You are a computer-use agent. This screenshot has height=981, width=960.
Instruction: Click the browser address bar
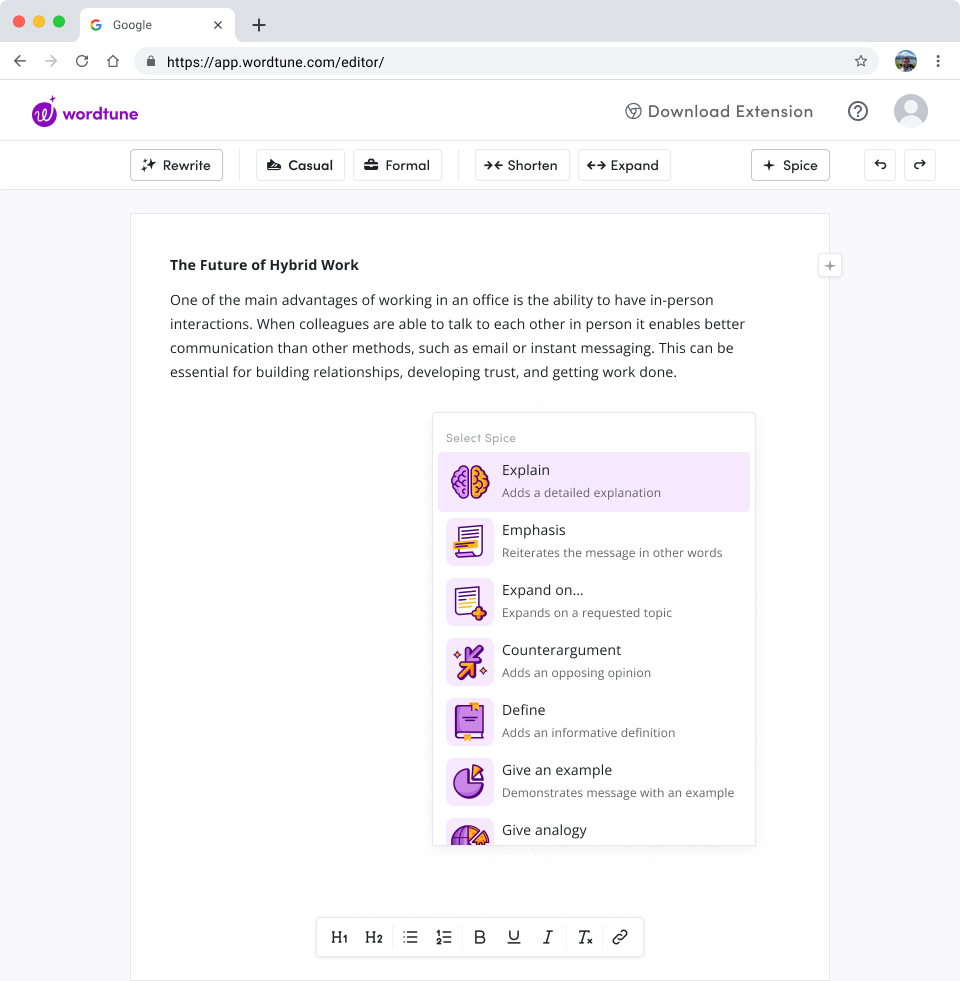click(506, 61)
